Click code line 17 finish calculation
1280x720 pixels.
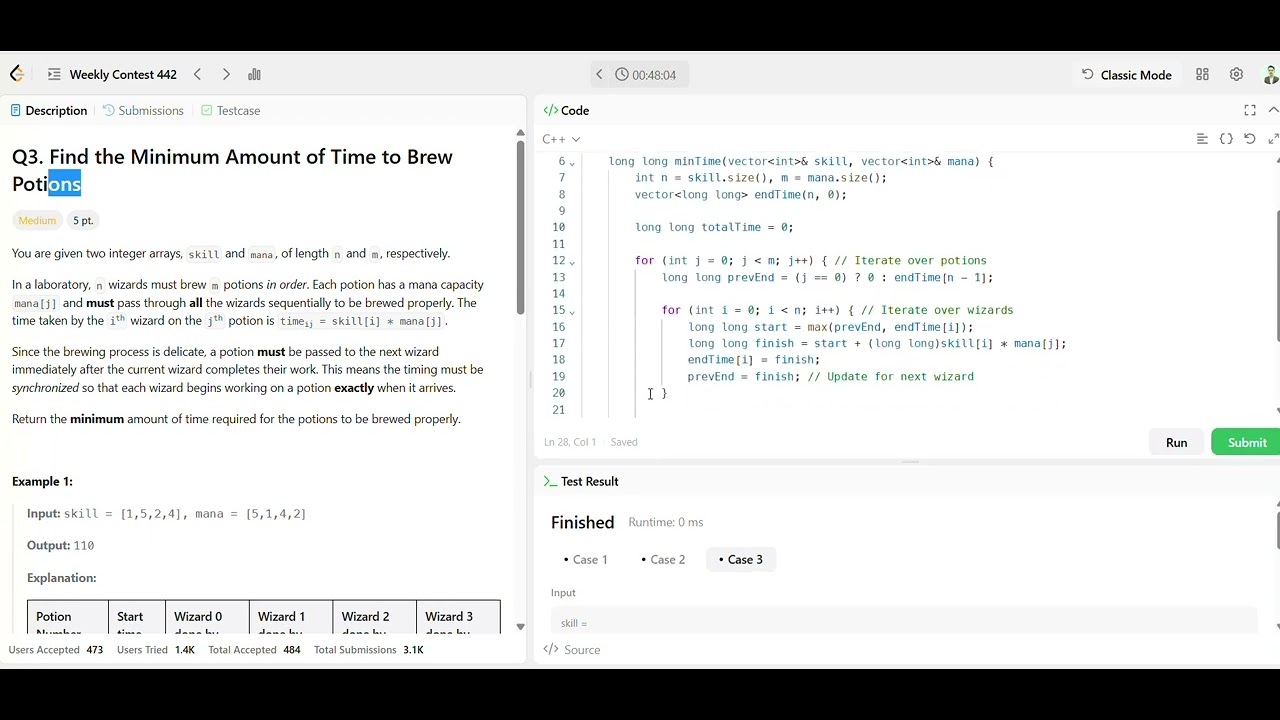tap(877, 343)
